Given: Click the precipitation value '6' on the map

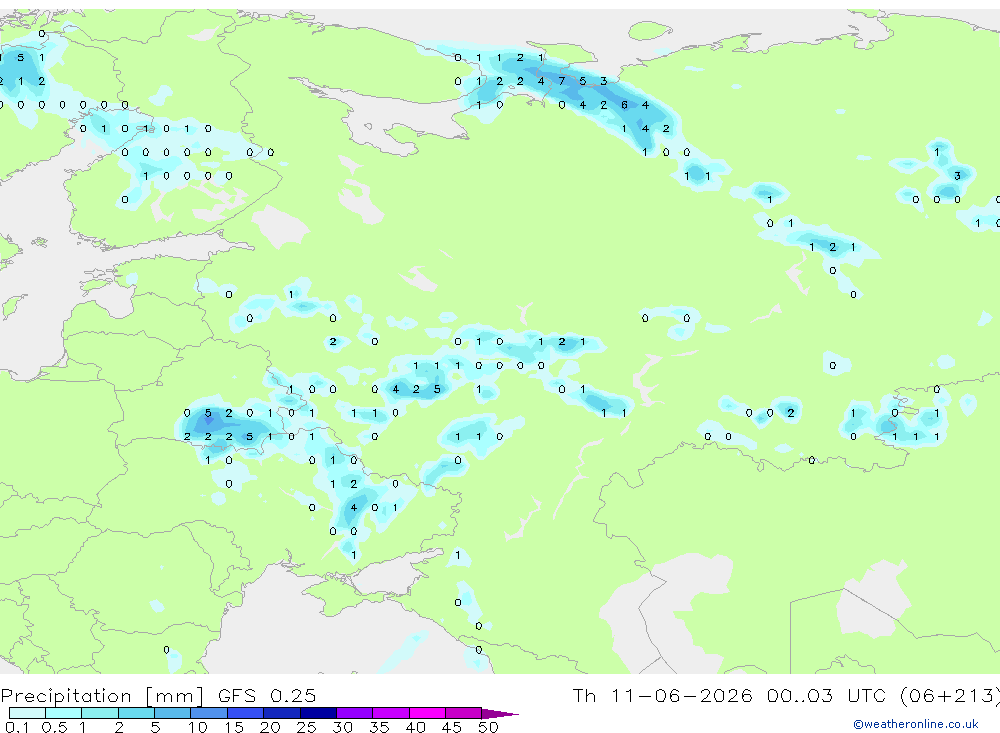Looking at the screenshot, I should [624, 105].
